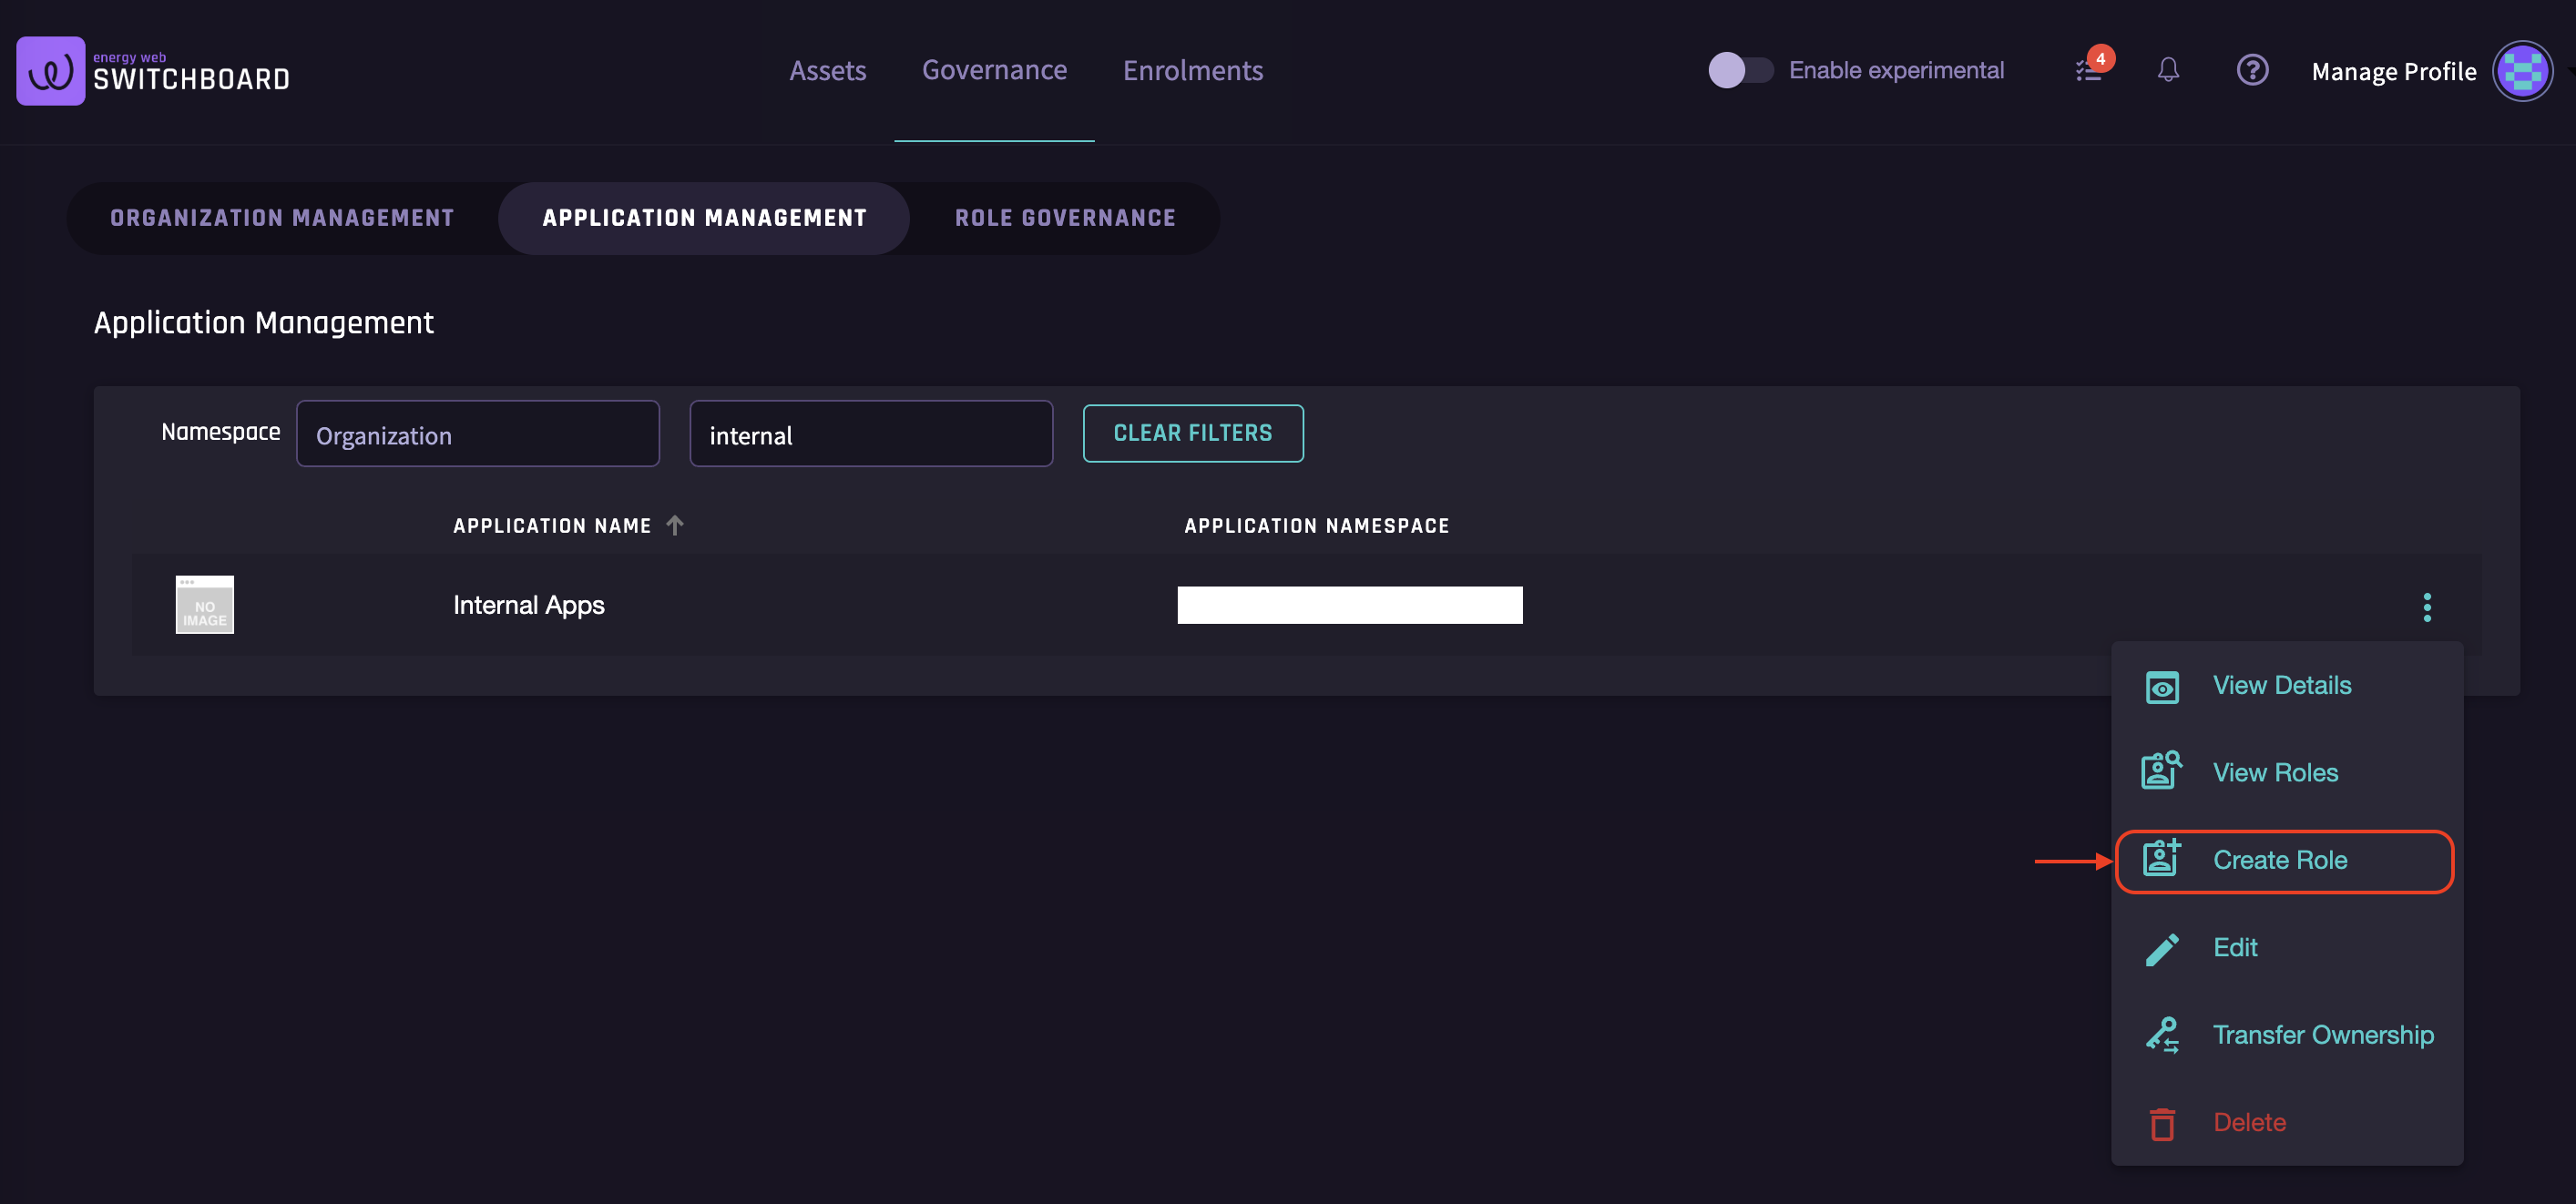Click the Transfer Ownership key icon
The image size is (2576, 1204).
coord(2161,1035)
